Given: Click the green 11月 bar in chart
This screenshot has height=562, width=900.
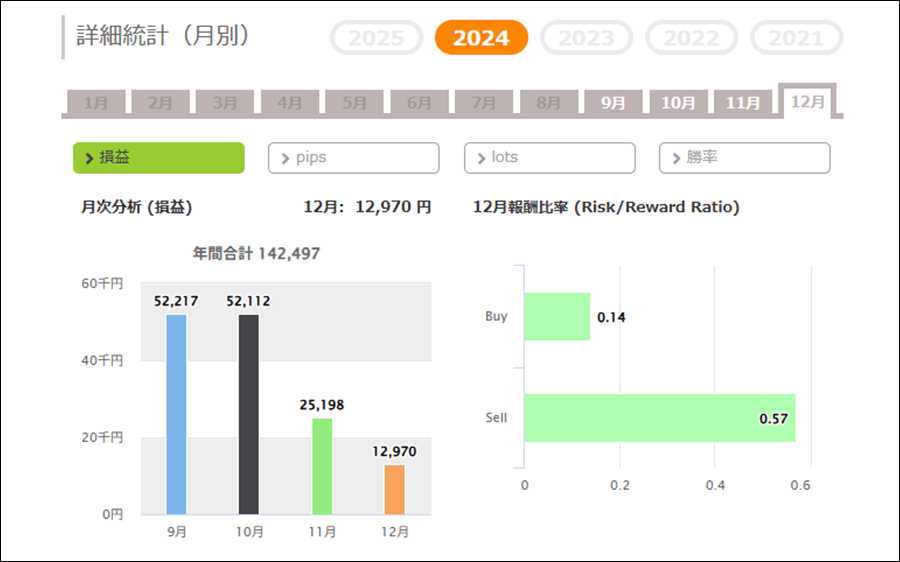Looking at the screenshot, I should tap(322, 466).
